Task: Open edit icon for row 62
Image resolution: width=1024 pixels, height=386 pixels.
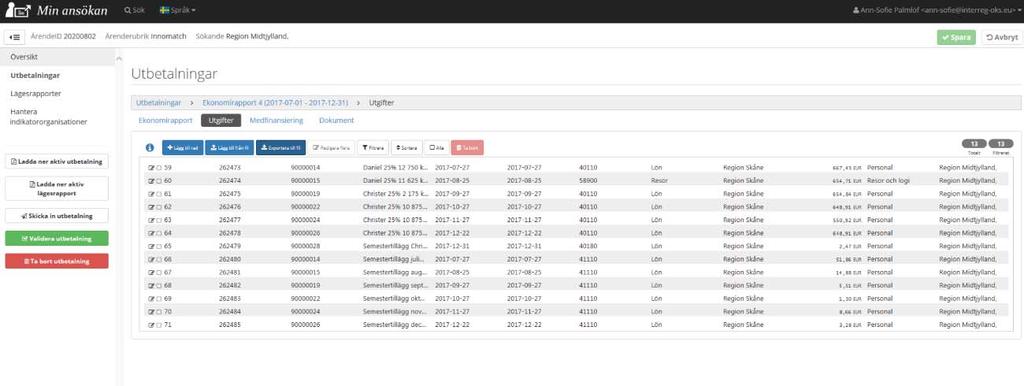Action: click(152, 207)
